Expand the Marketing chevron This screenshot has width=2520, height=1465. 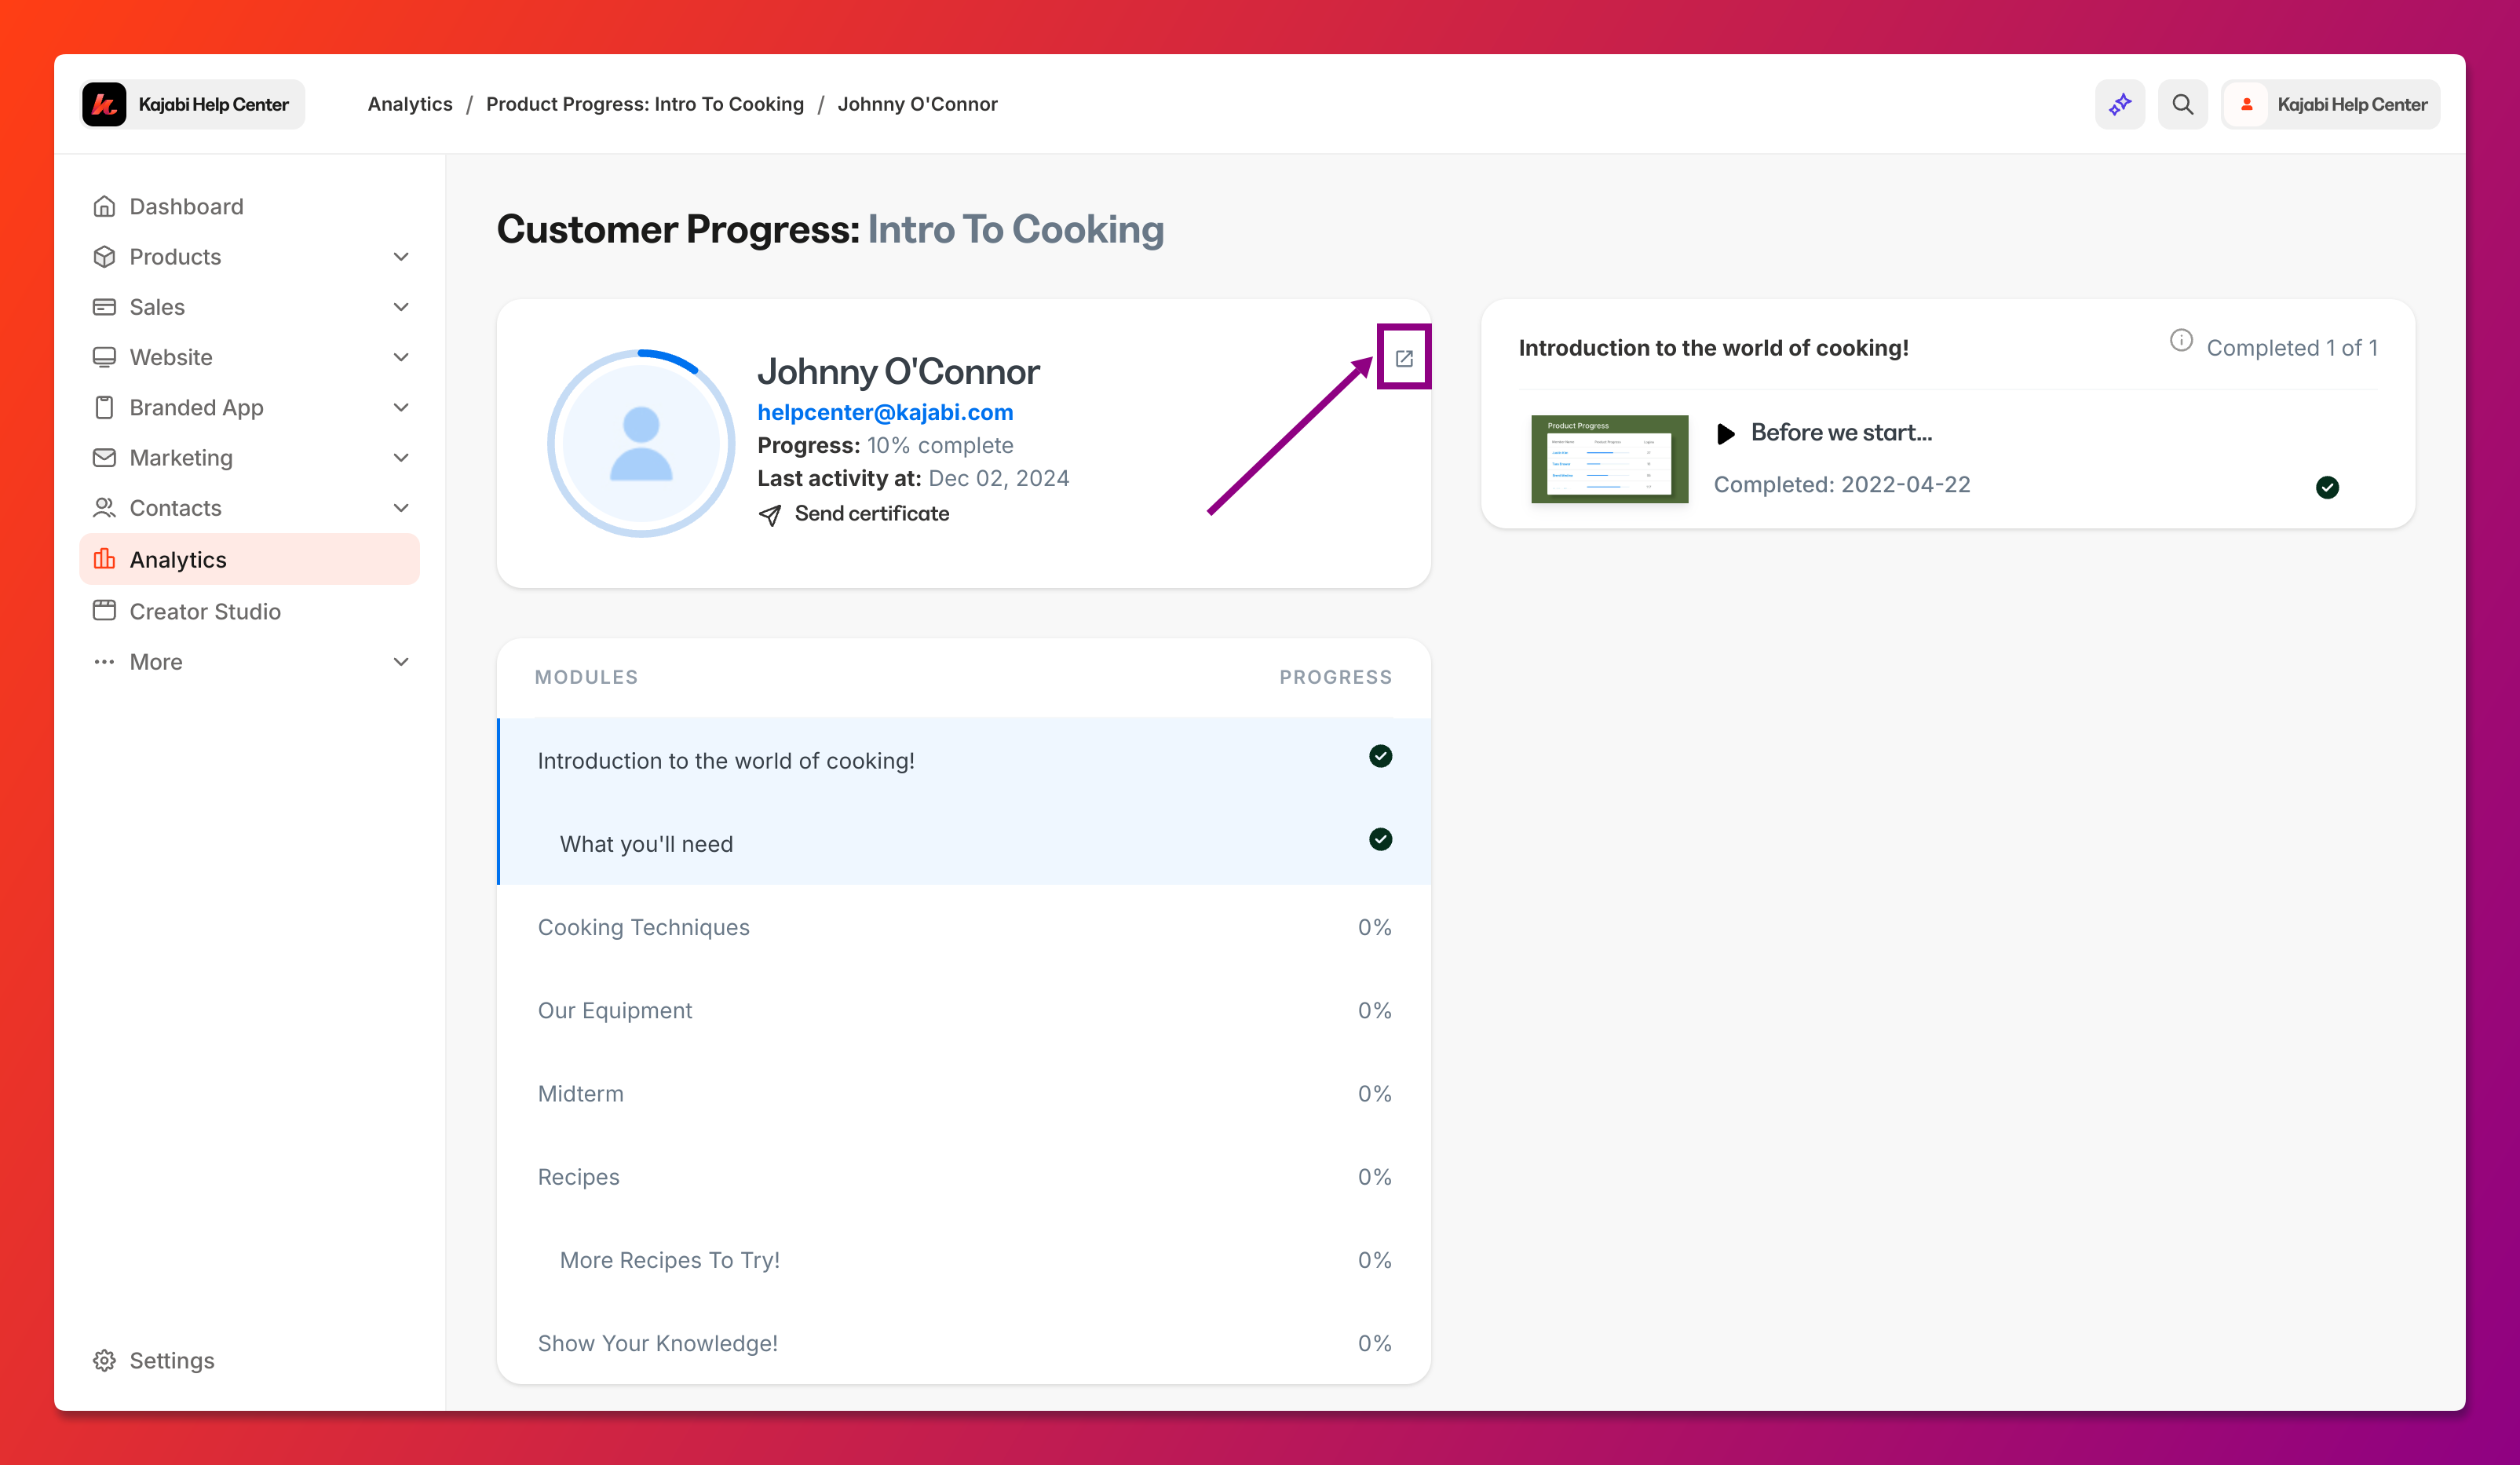[x=401, y=458]
